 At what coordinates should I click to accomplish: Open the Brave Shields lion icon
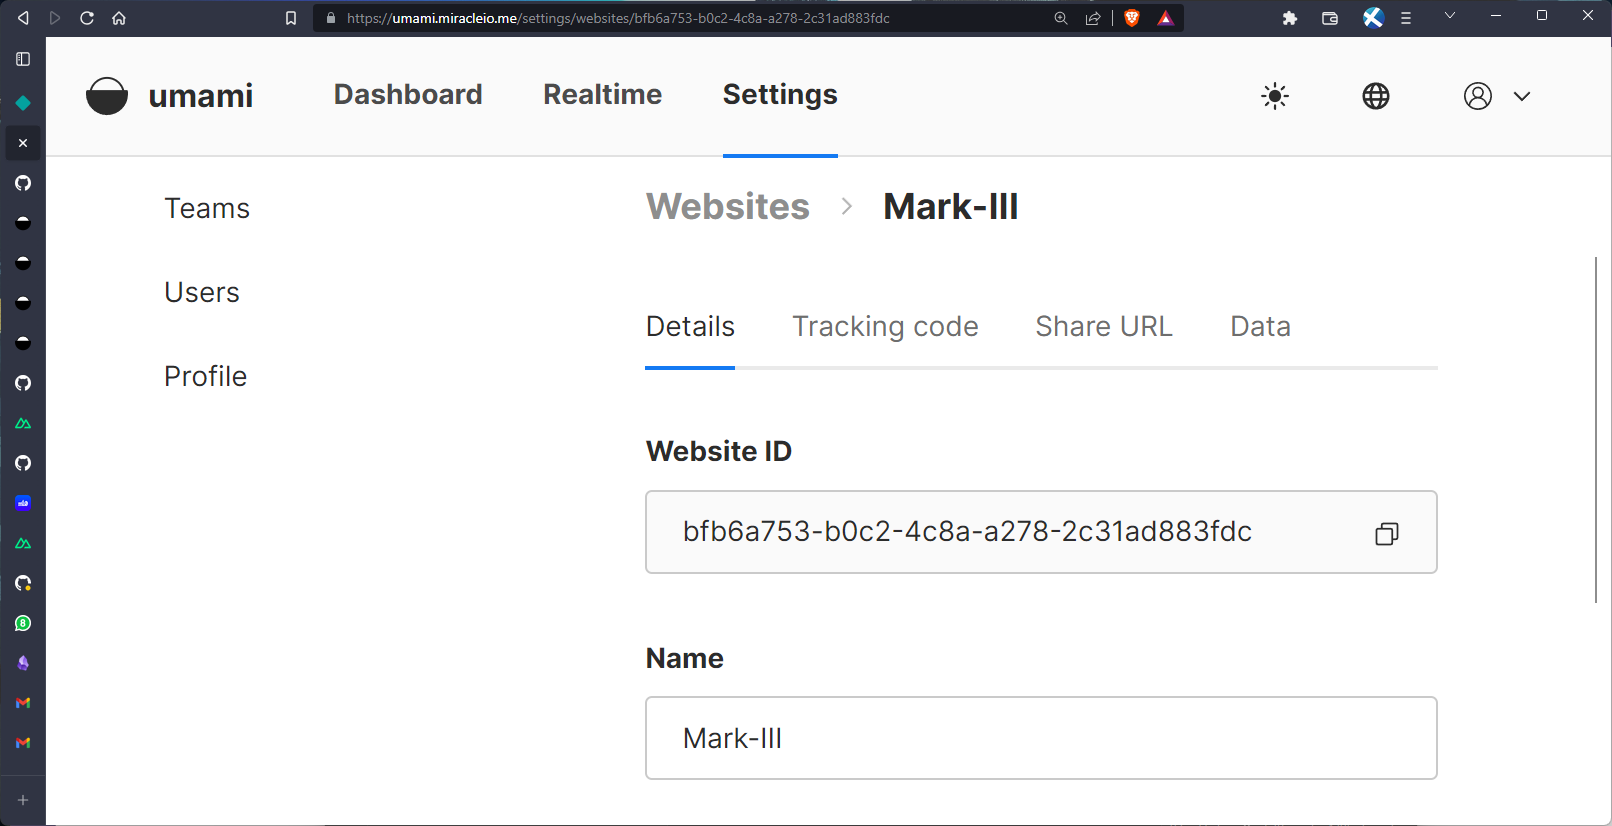(1132, 18)
